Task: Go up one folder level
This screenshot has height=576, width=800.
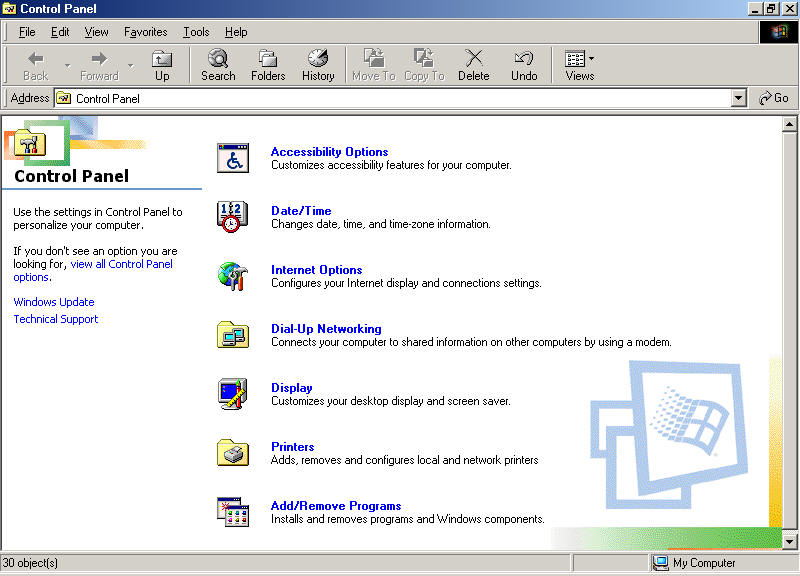Action: pos(162,65)
